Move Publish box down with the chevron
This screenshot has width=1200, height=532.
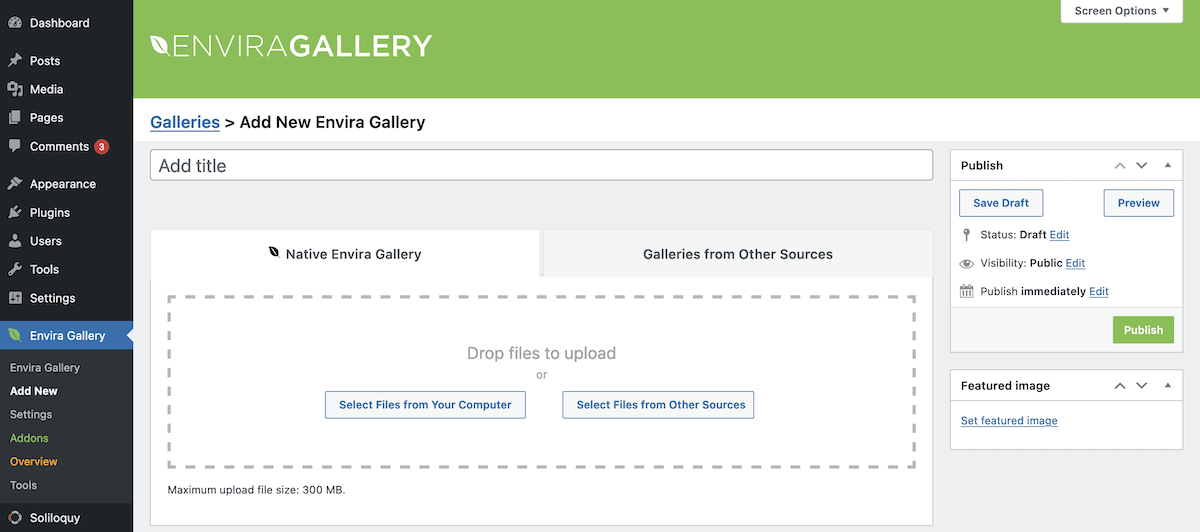tap(1142, 166)
